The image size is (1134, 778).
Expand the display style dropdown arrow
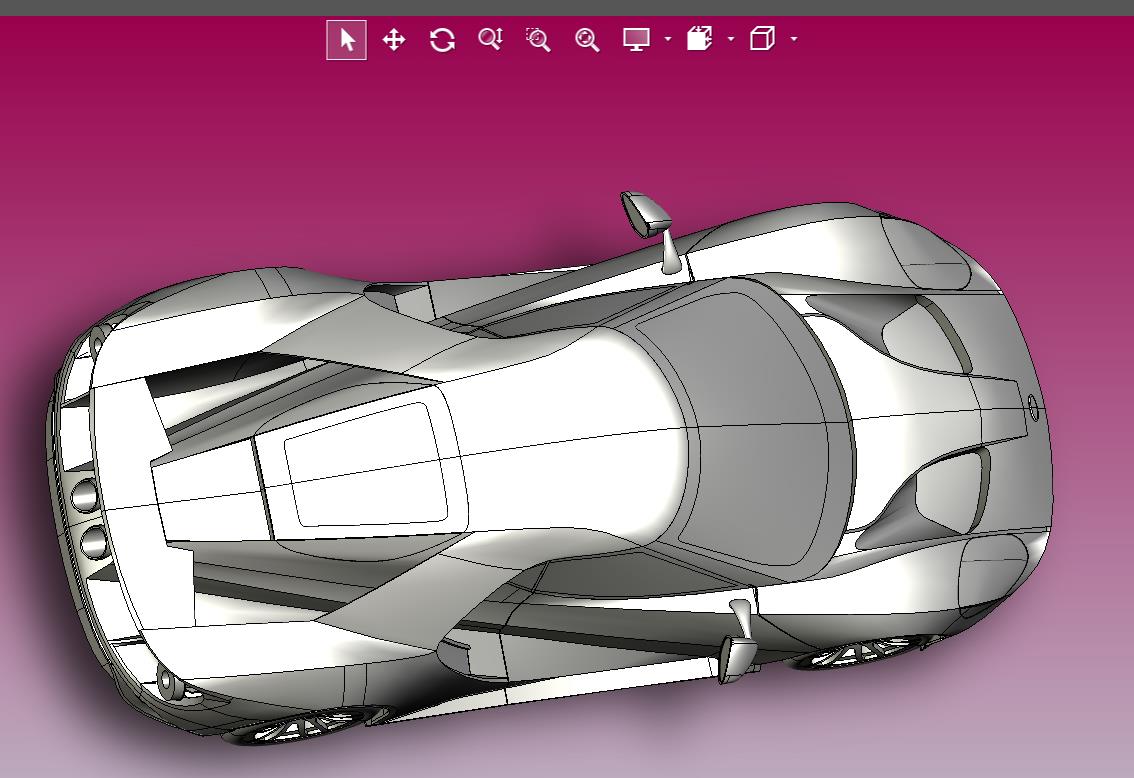coord(668,39)
